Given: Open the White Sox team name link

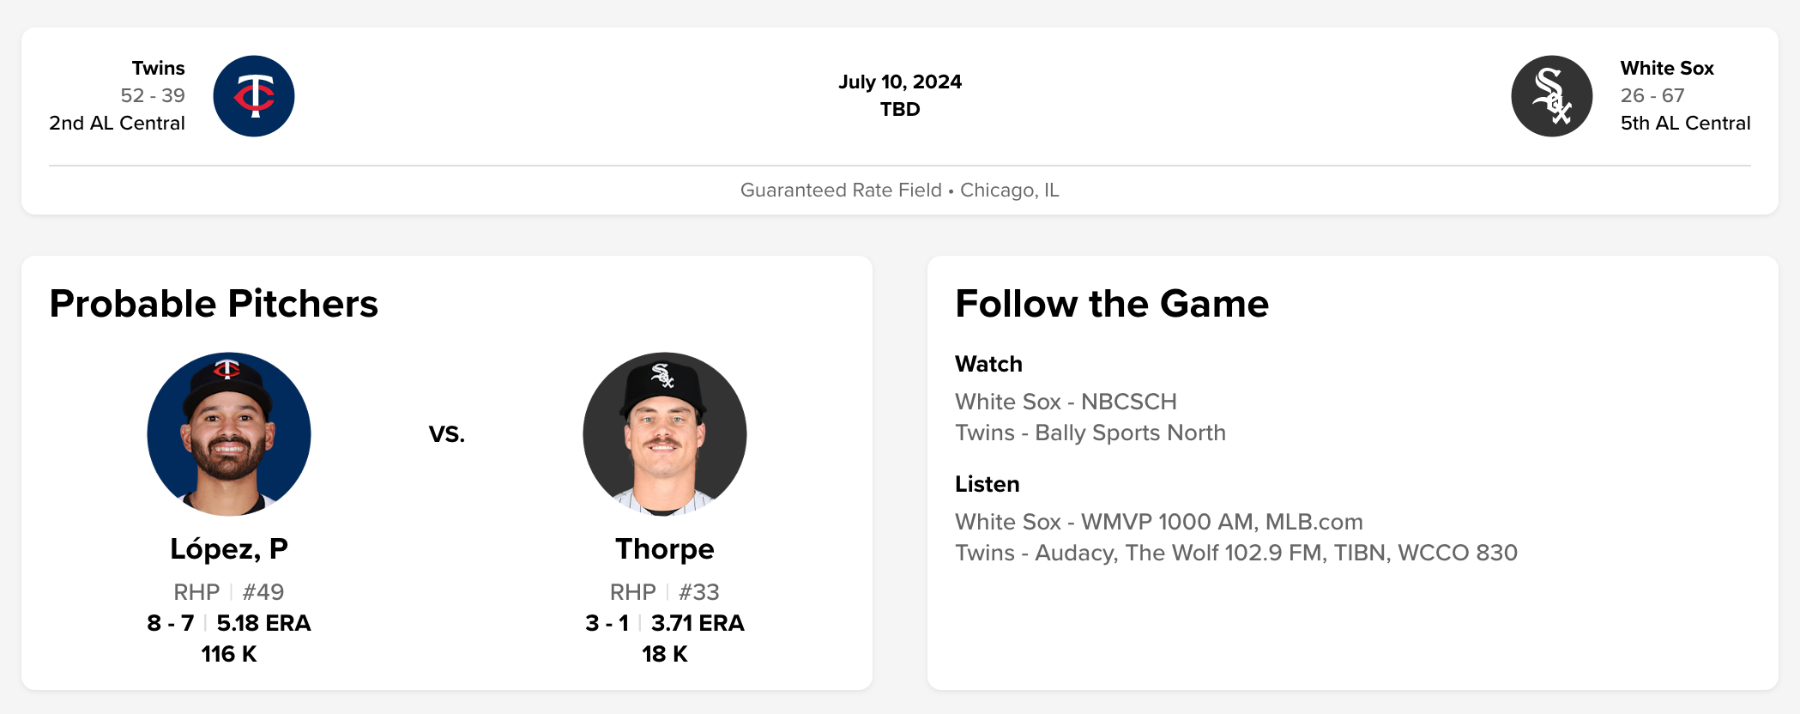Looking at the screenshot, I should coord(1667,68).
